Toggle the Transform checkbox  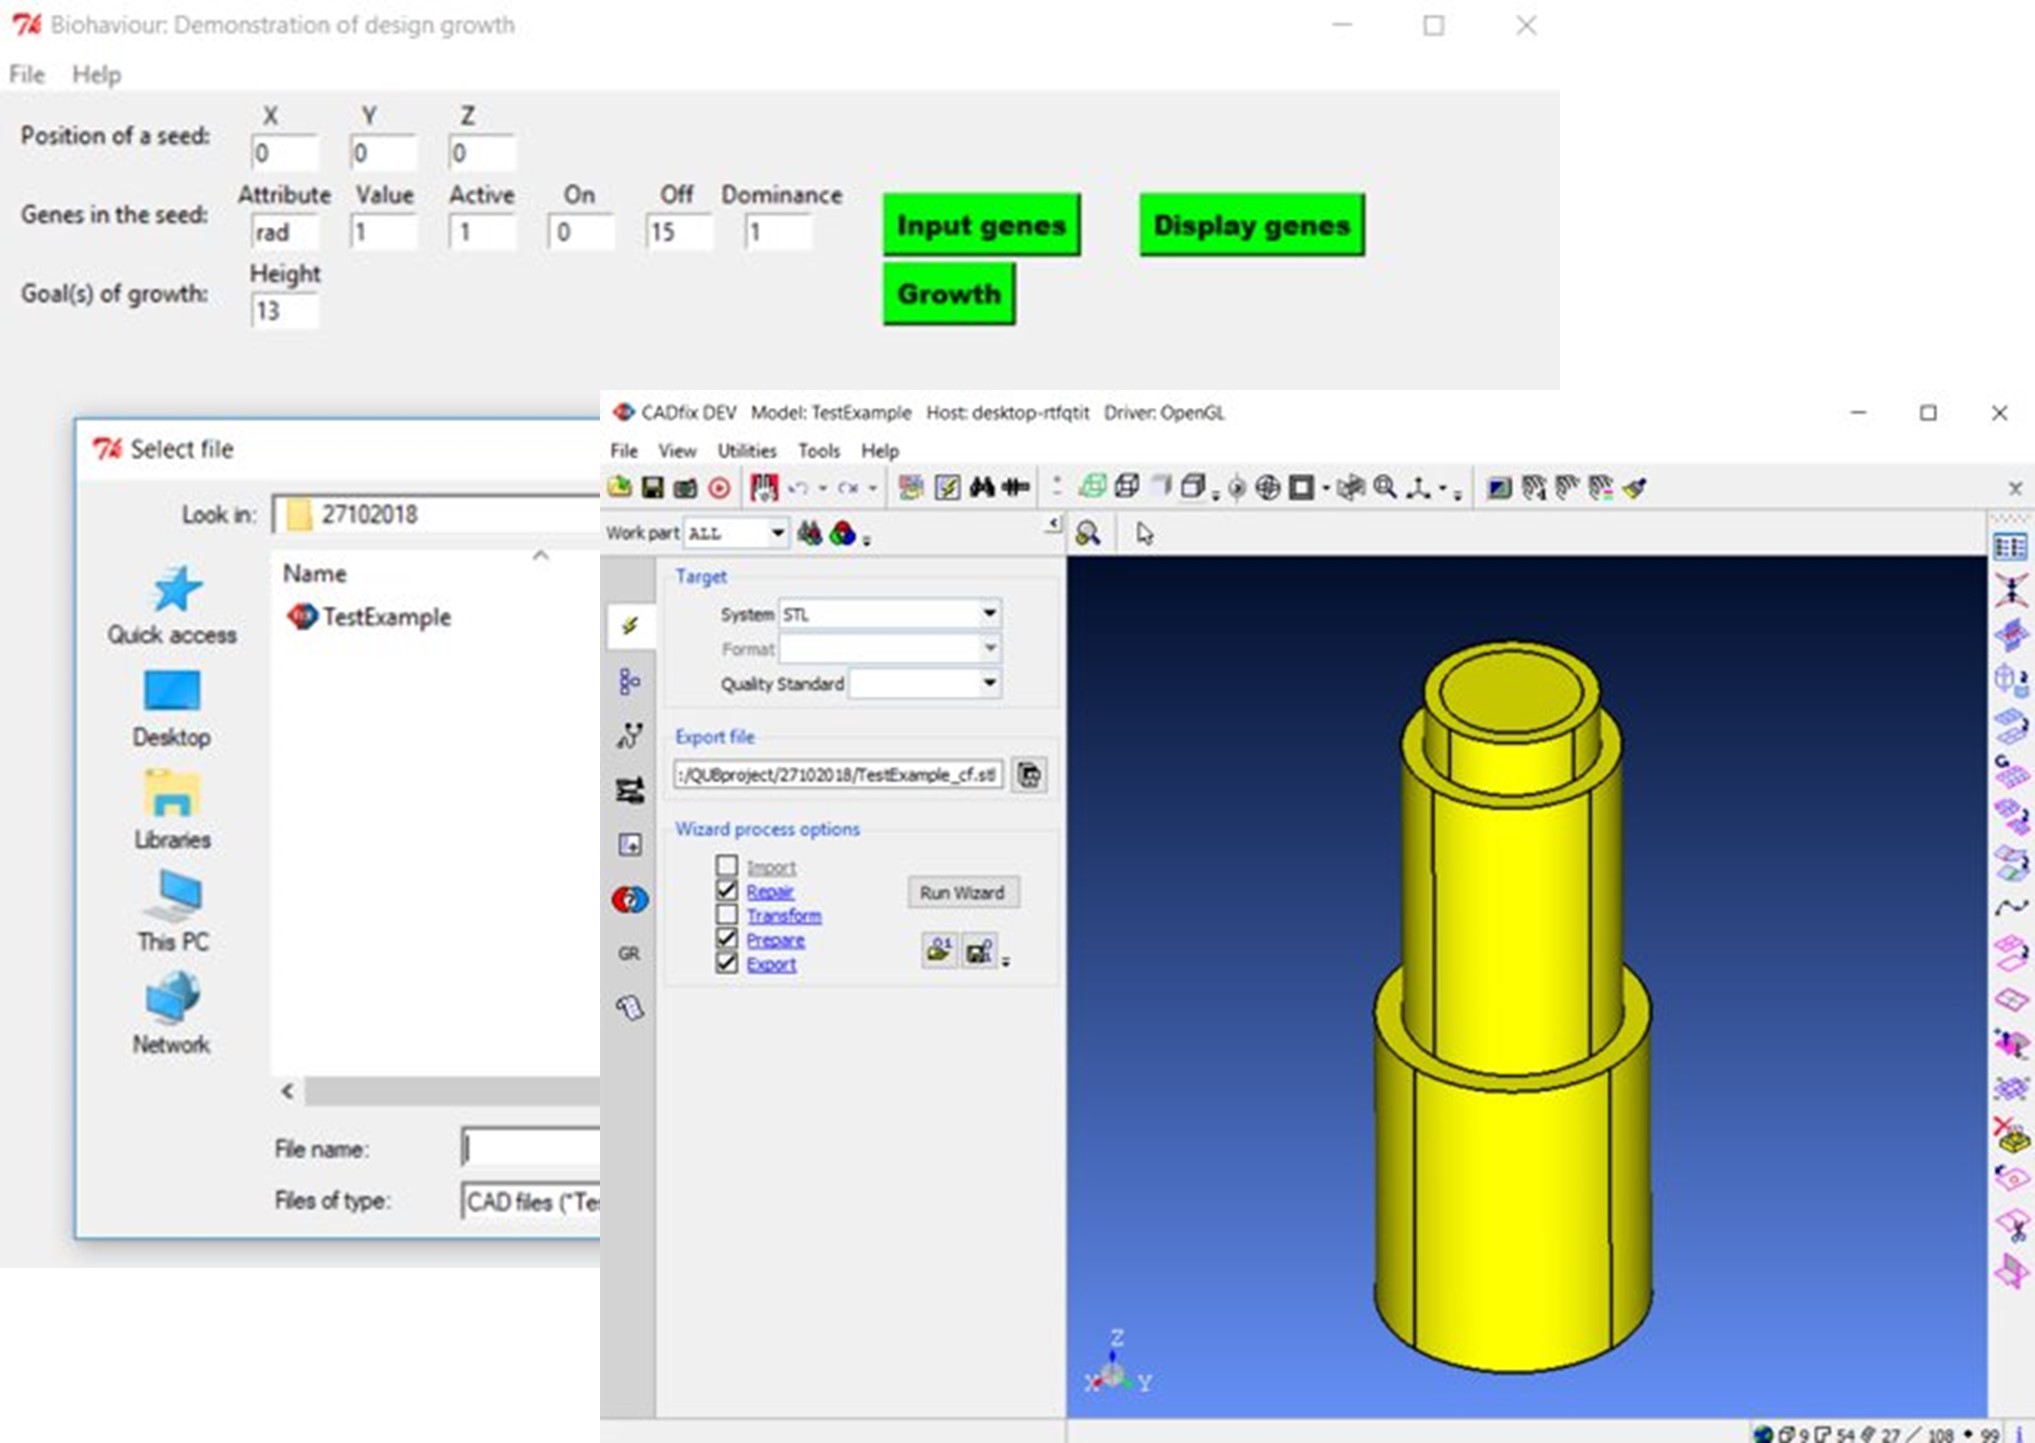727,915
